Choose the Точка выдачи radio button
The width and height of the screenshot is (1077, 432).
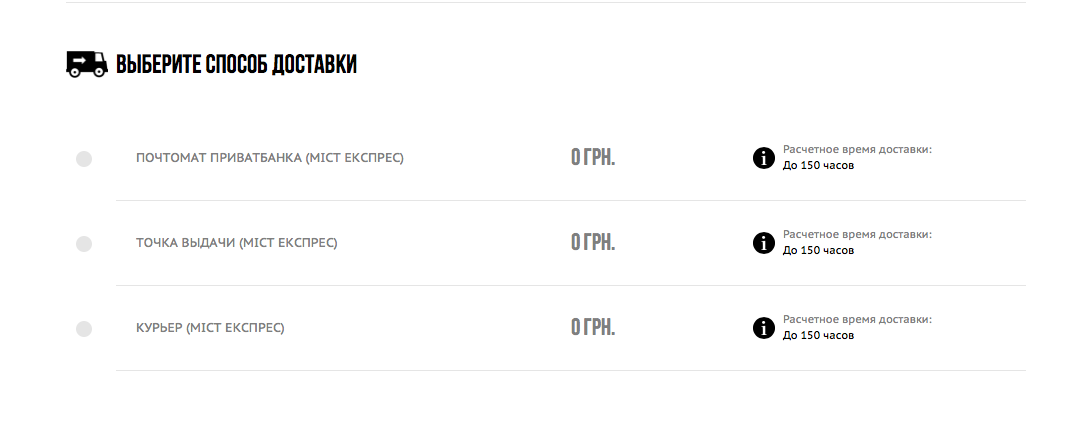84,243
